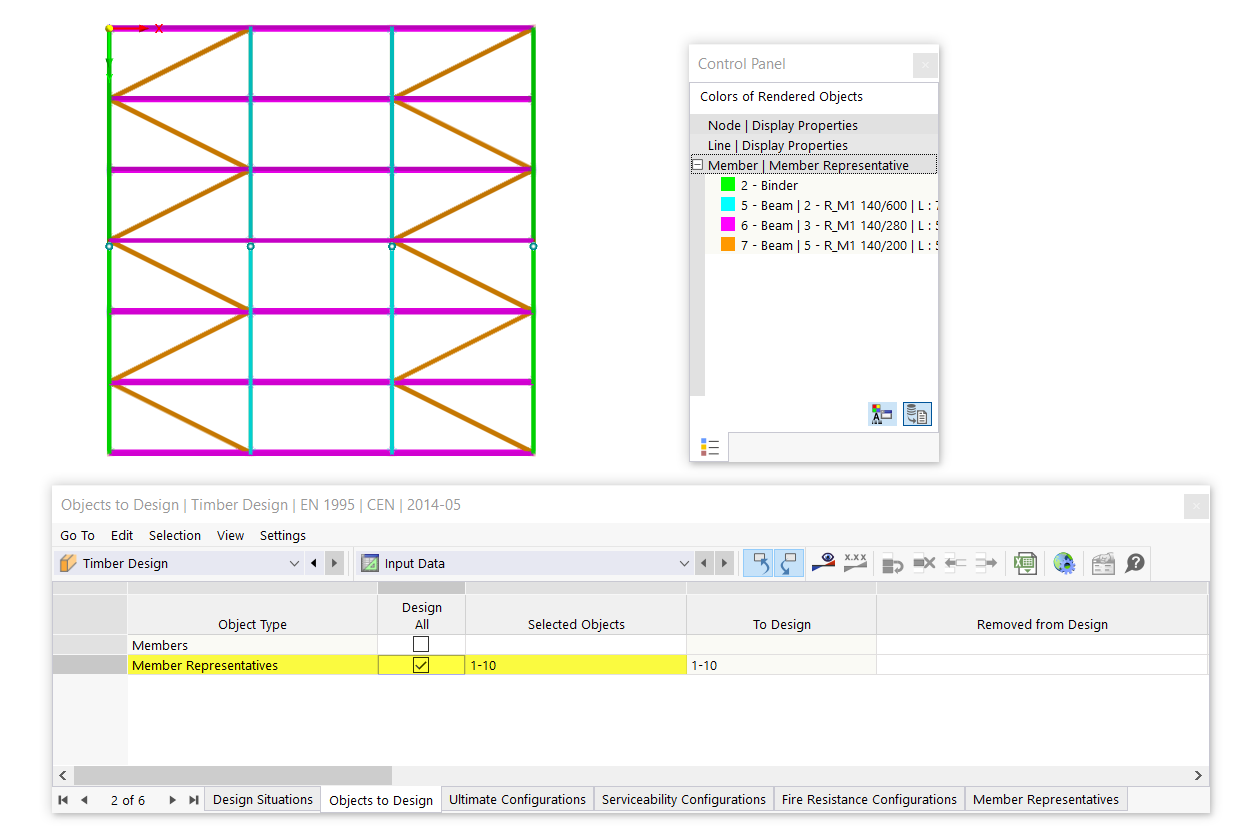Open the help question mark icon

coord(1134,563)
